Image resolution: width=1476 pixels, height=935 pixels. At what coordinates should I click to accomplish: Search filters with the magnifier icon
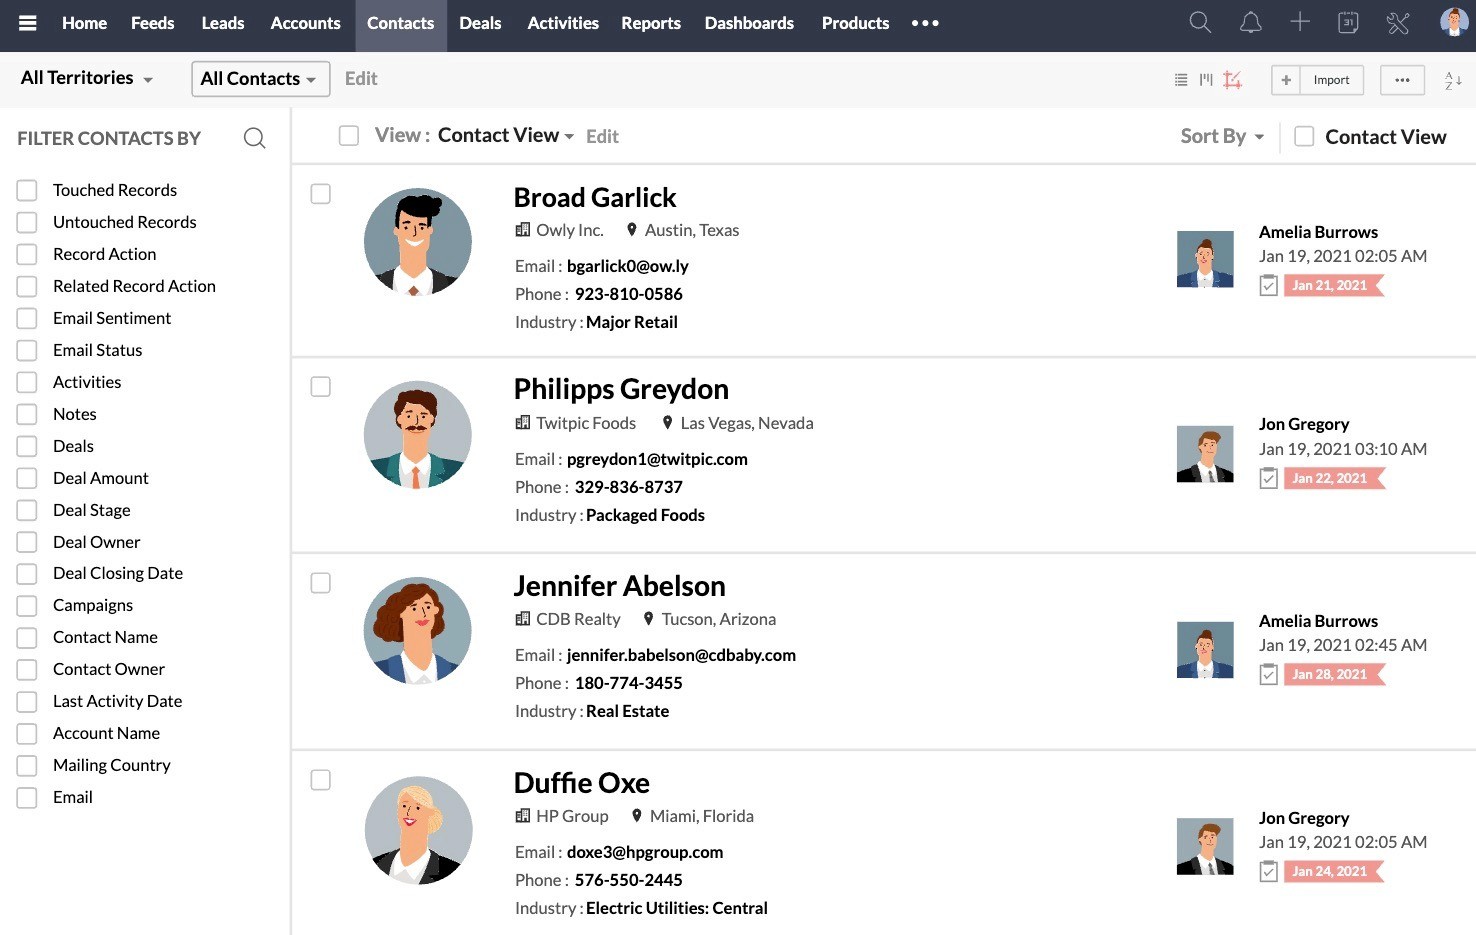[255, 138]
